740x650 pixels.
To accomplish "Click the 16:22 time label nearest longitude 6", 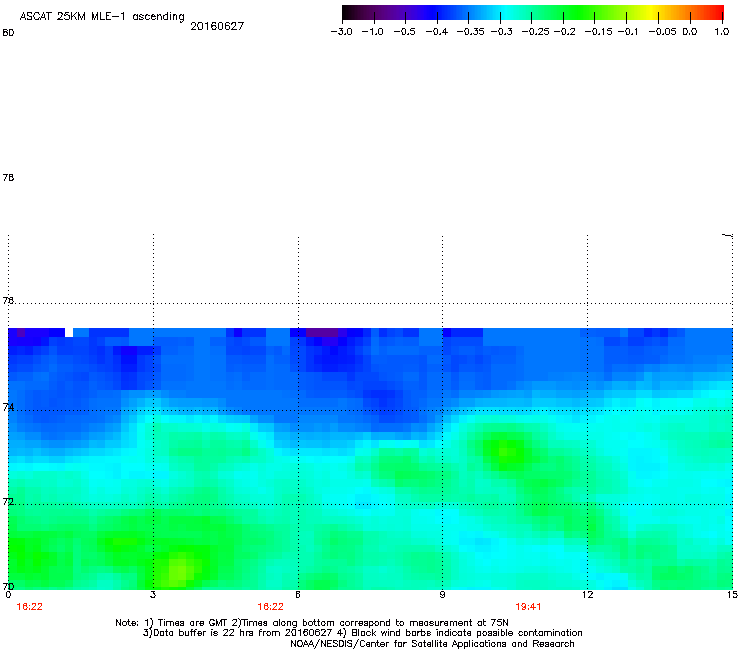I will (x=270, y=607).
